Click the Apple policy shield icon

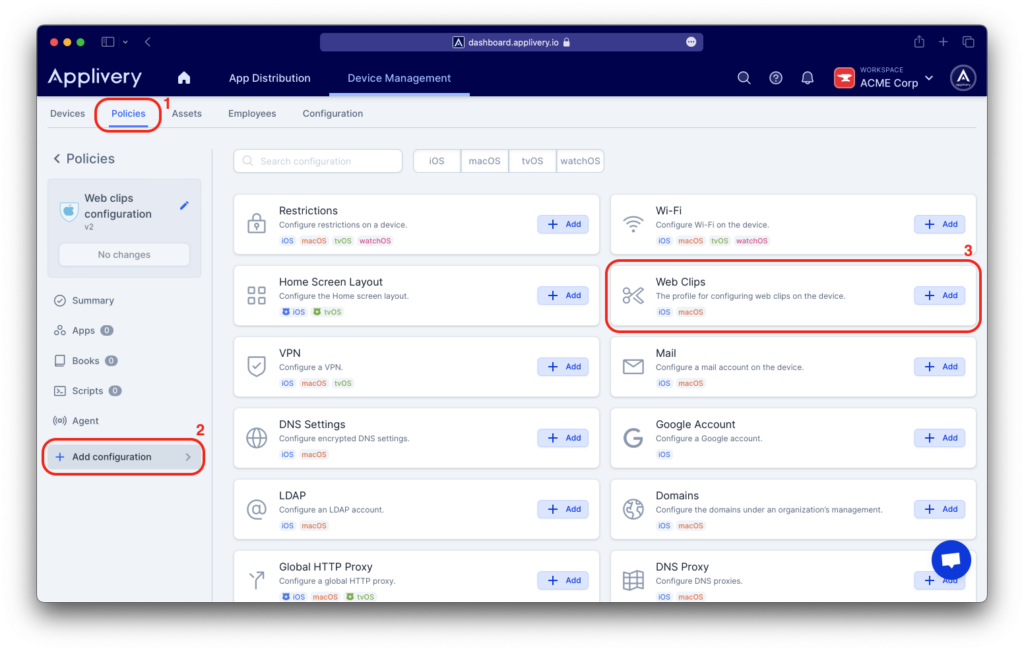click(69, 211)
